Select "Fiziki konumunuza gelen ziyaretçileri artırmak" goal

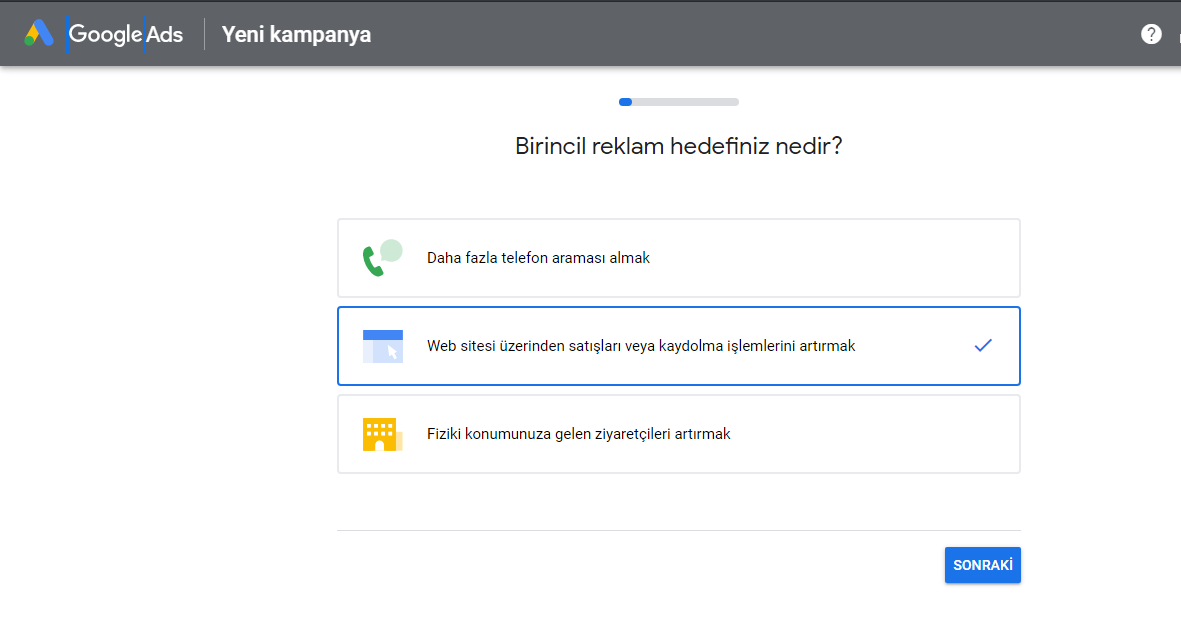pos(679,434)
